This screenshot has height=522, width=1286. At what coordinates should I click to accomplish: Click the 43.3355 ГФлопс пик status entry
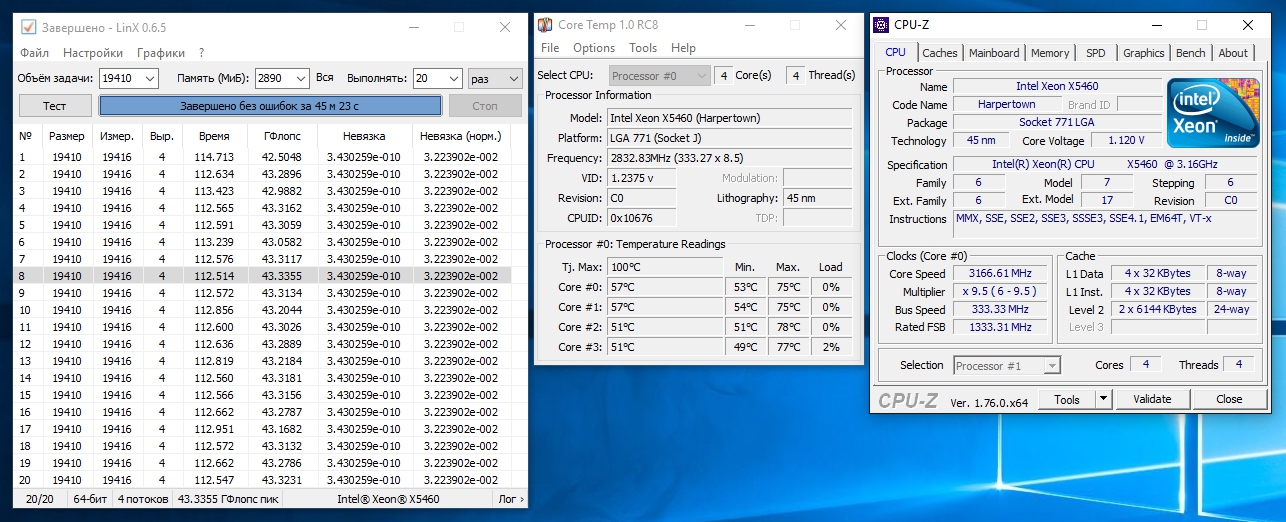pyautogui.click(x=230, y=498)
